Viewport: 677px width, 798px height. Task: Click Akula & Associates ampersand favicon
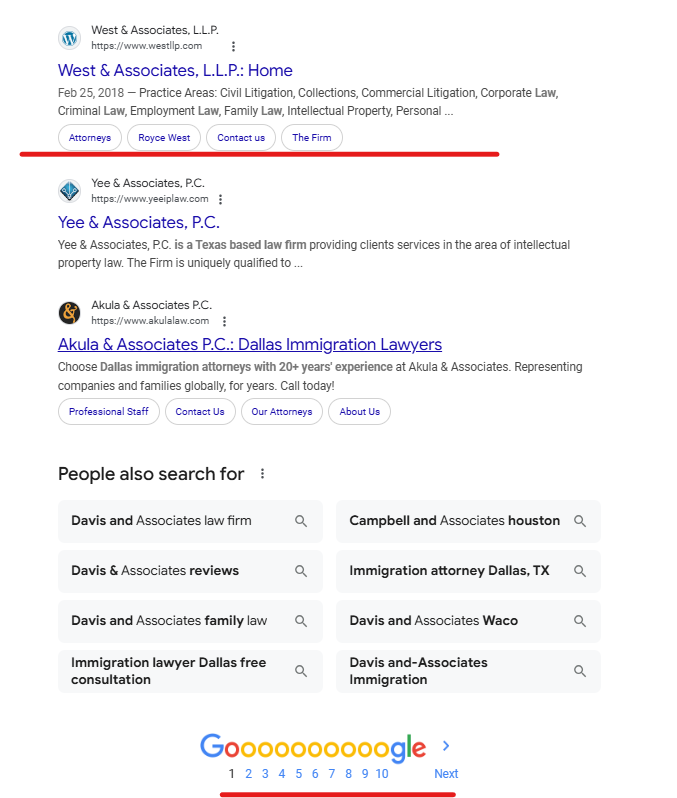click(x=70, y=313)
